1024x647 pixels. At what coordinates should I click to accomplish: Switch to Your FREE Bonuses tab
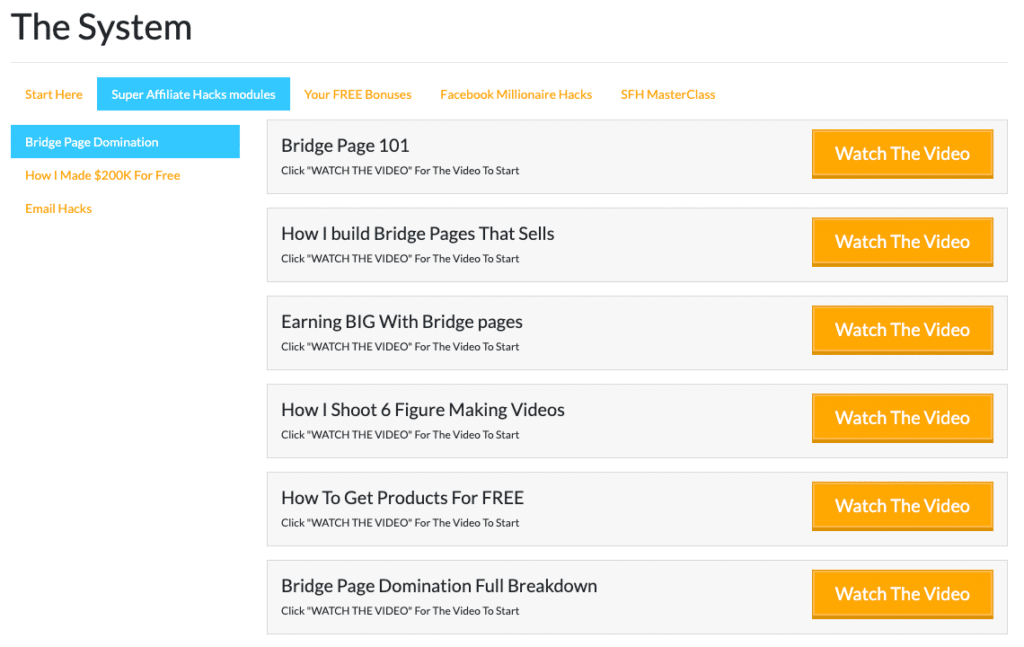coord(358,95)
